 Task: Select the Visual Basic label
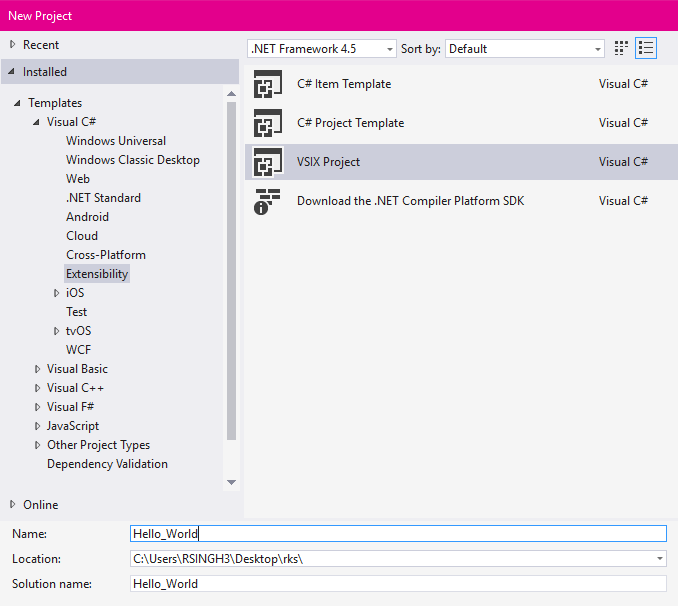coord(77,369)
